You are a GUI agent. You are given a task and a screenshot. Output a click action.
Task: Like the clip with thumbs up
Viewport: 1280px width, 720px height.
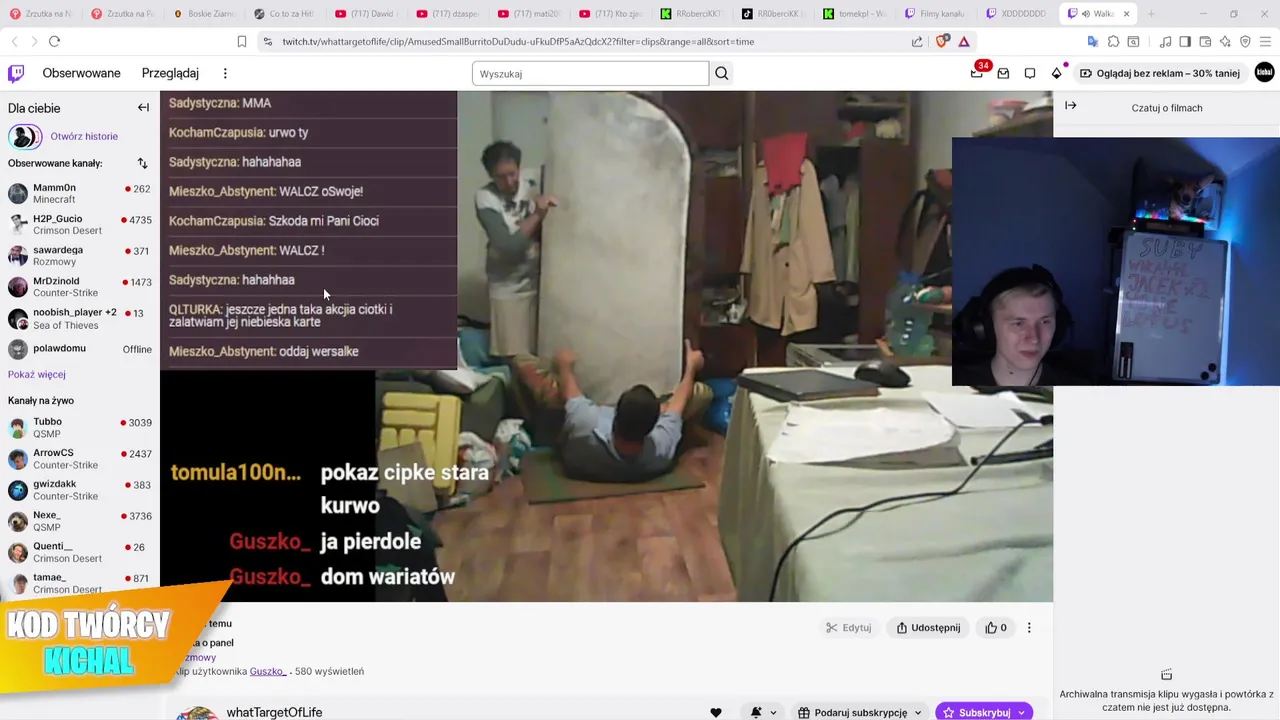(996, 628)
